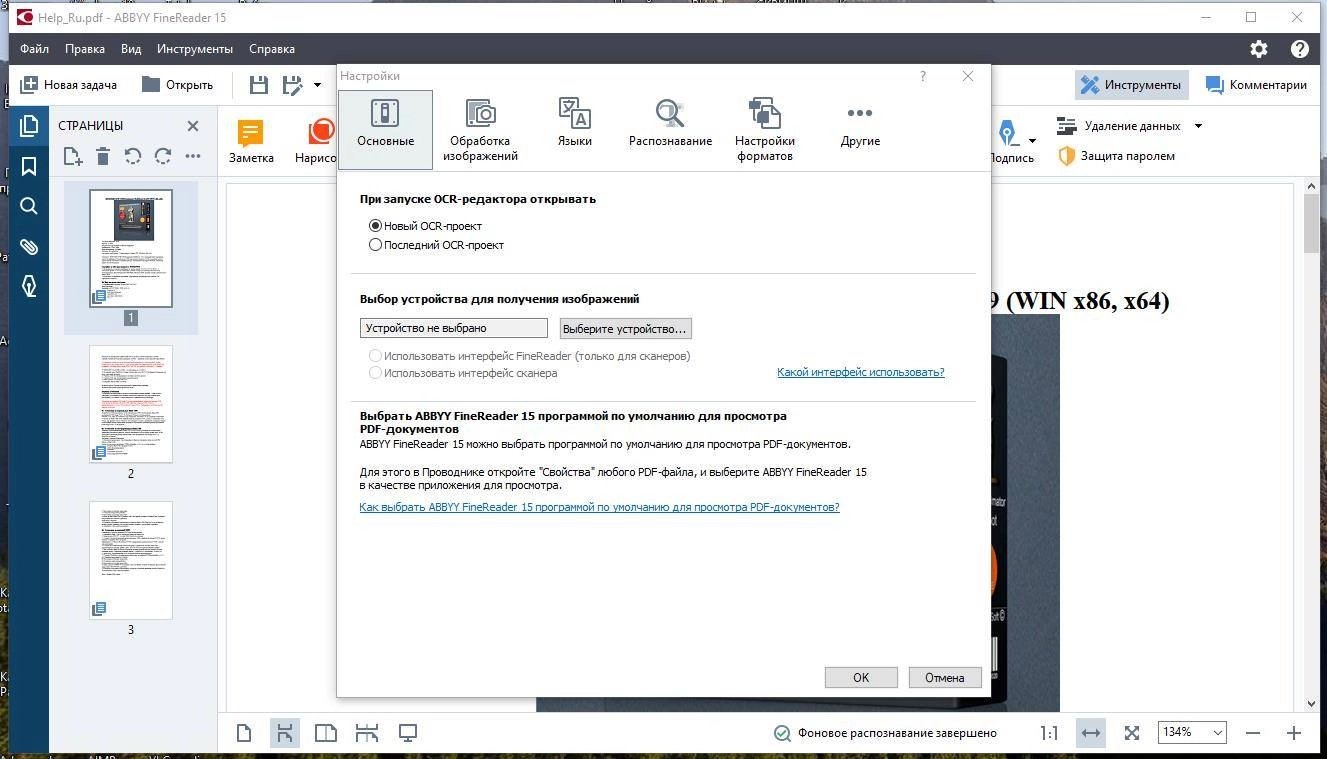Open the Вид menu
Screen dimensions: 1327x759
coord(131,48)
